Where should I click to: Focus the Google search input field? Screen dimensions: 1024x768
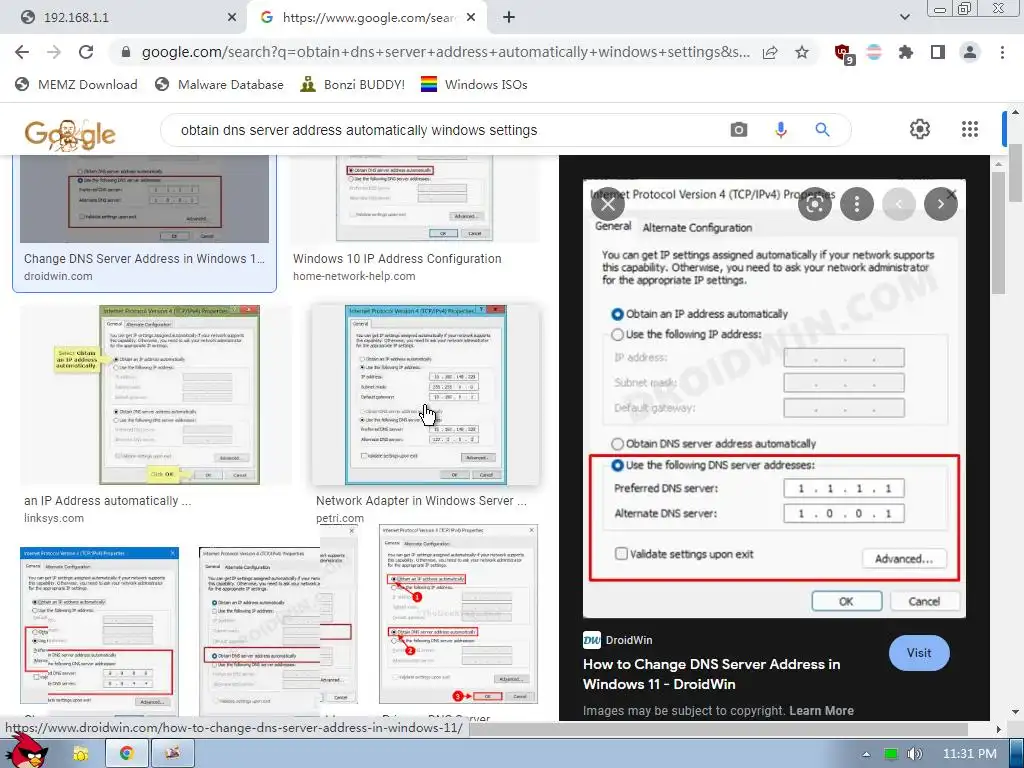[x=451, y=130]
